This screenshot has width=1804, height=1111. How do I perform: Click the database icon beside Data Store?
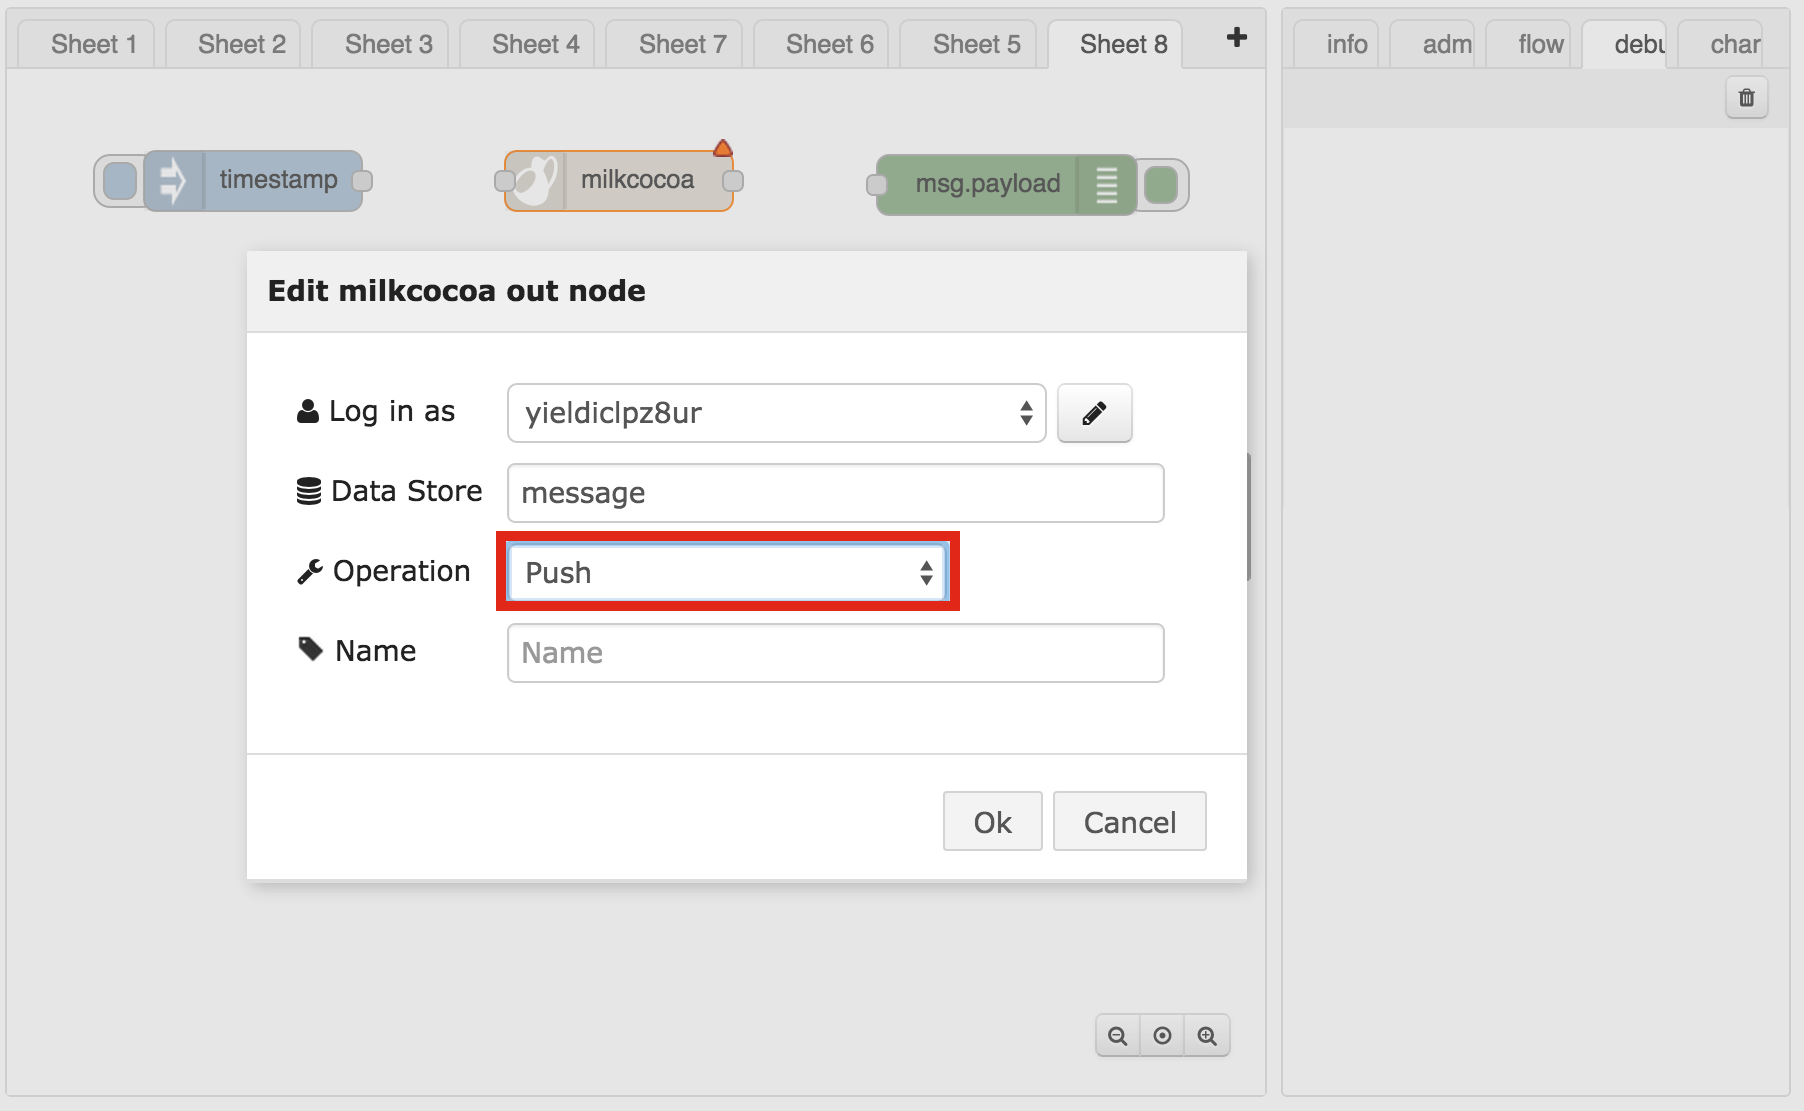[x=308, y=489]
